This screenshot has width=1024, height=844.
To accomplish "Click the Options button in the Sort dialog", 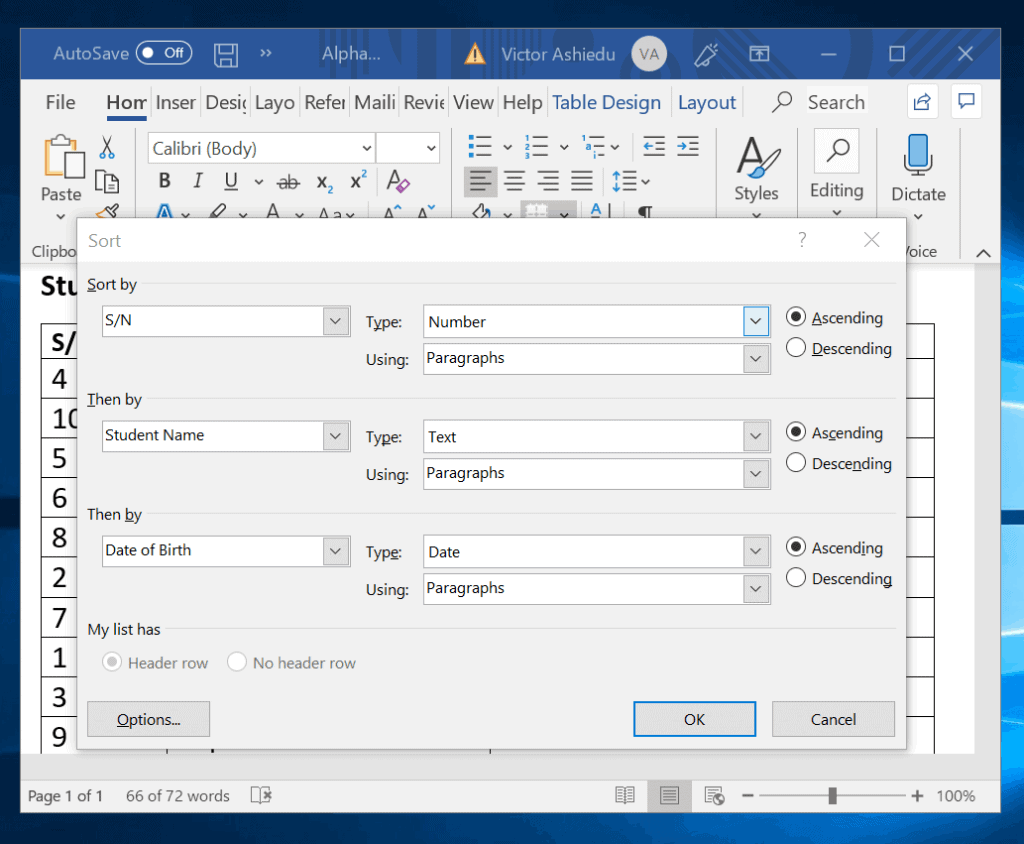I will point(148,719).
